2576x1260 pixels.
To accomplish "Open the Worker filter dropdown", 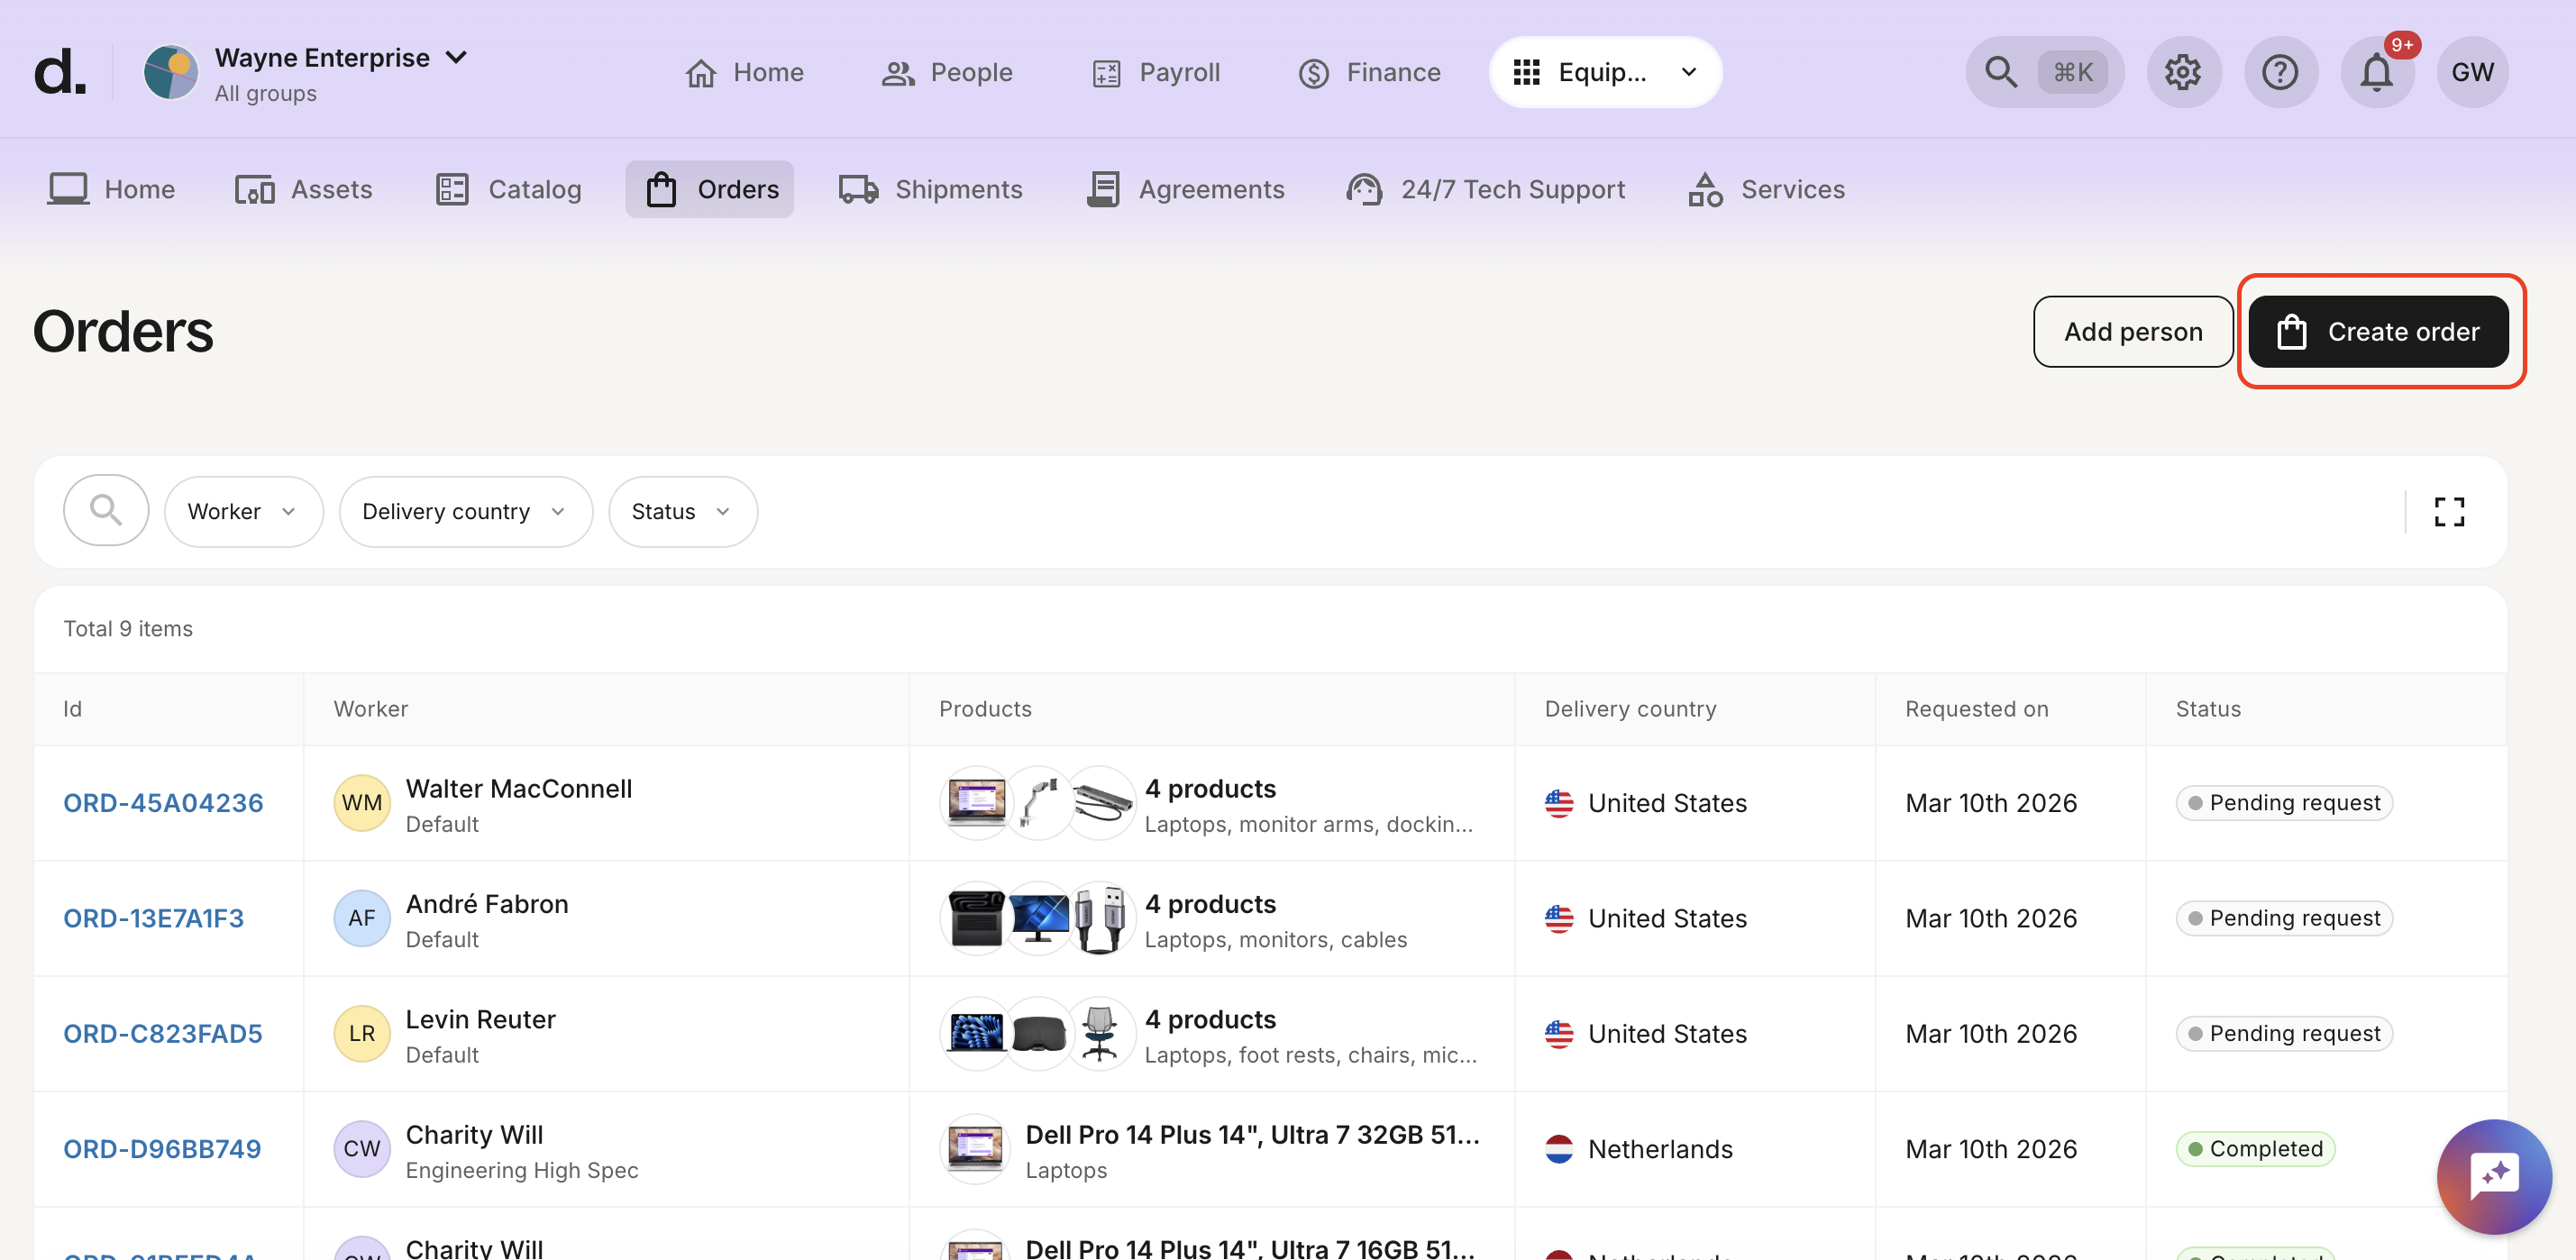I will [x=243, y=511].
